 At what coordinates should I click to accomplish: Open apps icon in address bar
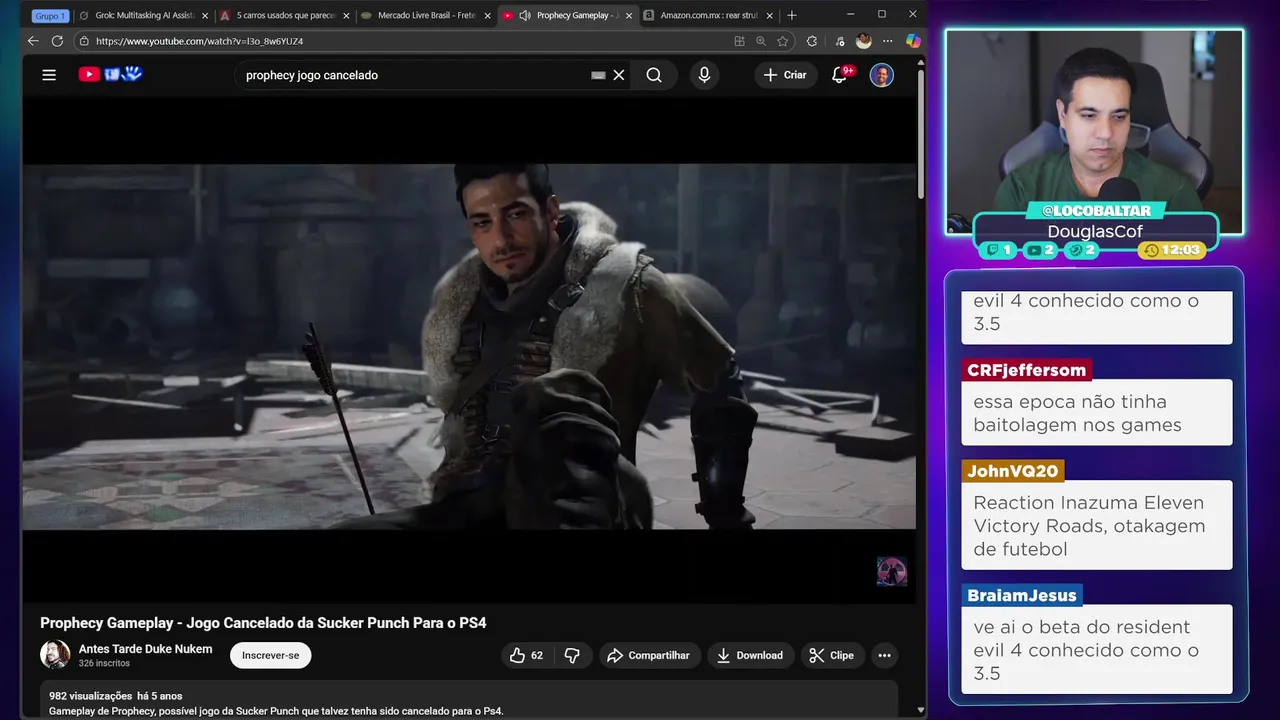[x=739, y=41]
